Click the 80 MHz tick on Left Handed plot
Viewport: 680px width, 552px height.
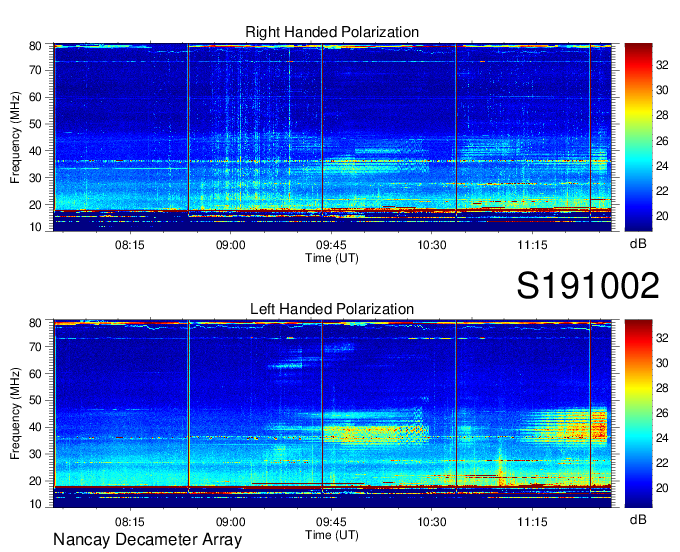[x=35, y=323]
